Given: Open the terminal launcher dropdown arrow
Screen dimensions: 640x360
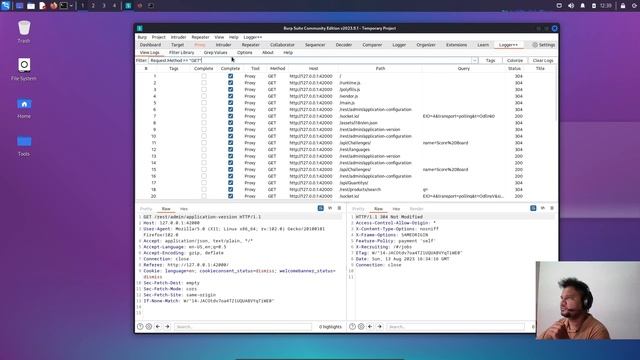Looking at the screenshot, I should point(71,6).
